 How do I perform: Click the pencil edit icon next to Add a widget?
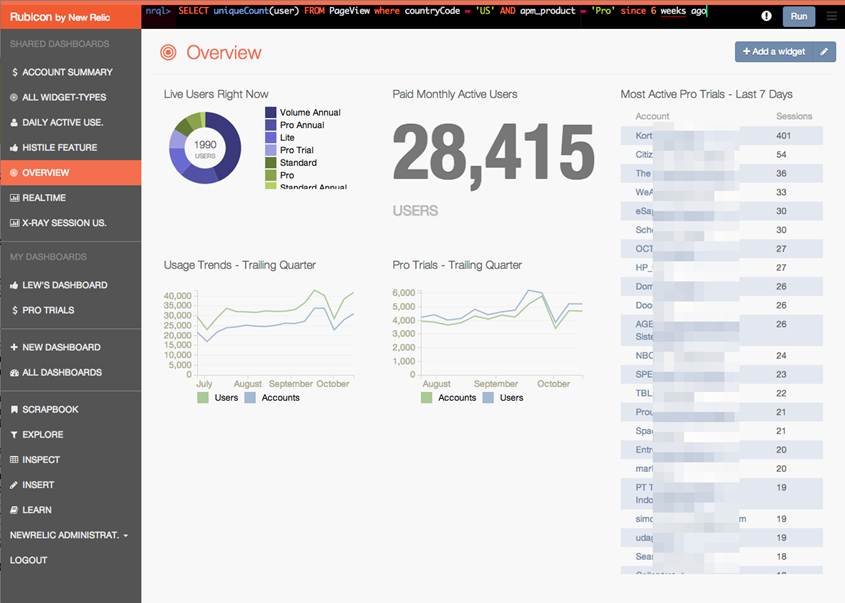tap(824, 52)
